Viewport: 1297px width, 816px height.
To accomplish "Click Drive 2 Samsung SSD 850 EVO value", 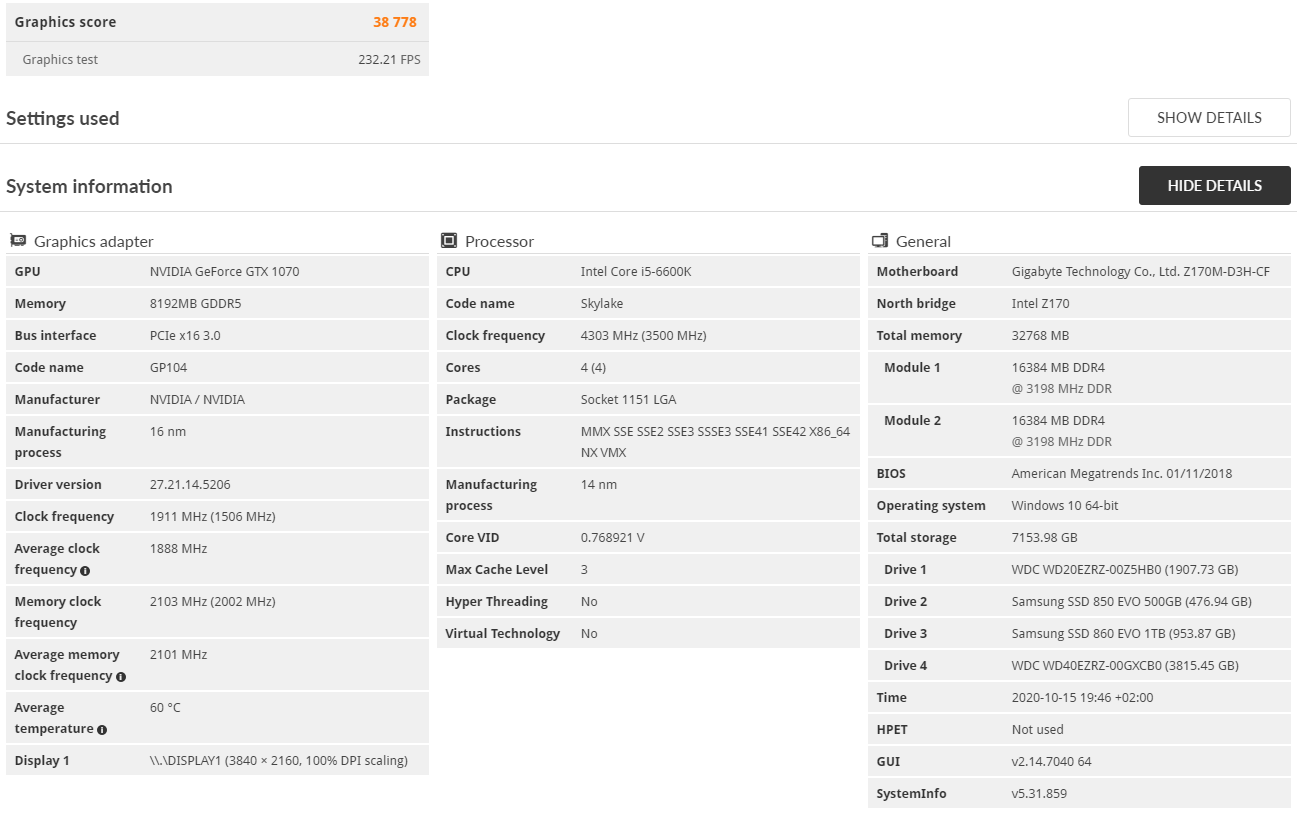I will pyautogui.click(x=1132, y=601).
